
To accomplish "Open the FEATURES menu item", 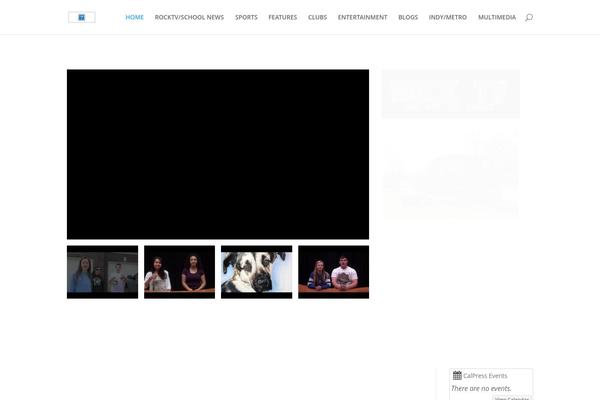I will coord(282,17).
